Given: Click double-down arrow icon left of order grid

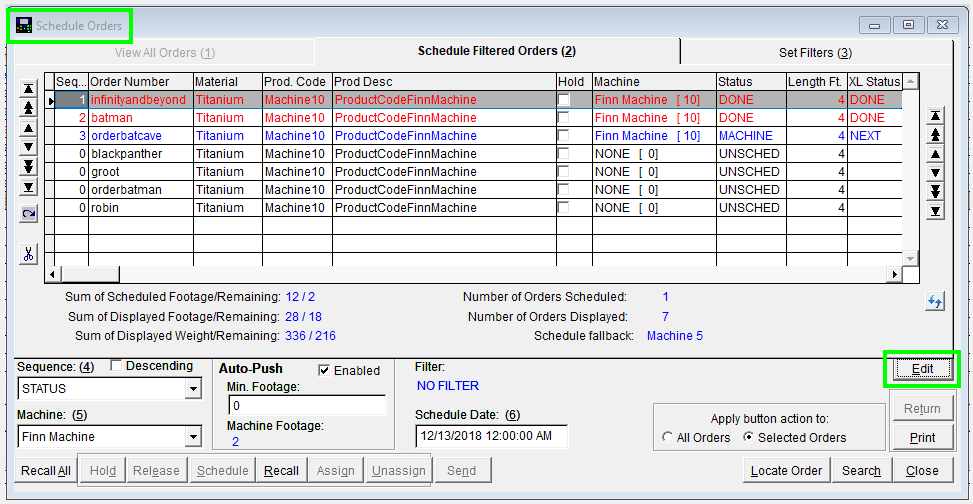Looking at the screenshot, I should [28, 166].
